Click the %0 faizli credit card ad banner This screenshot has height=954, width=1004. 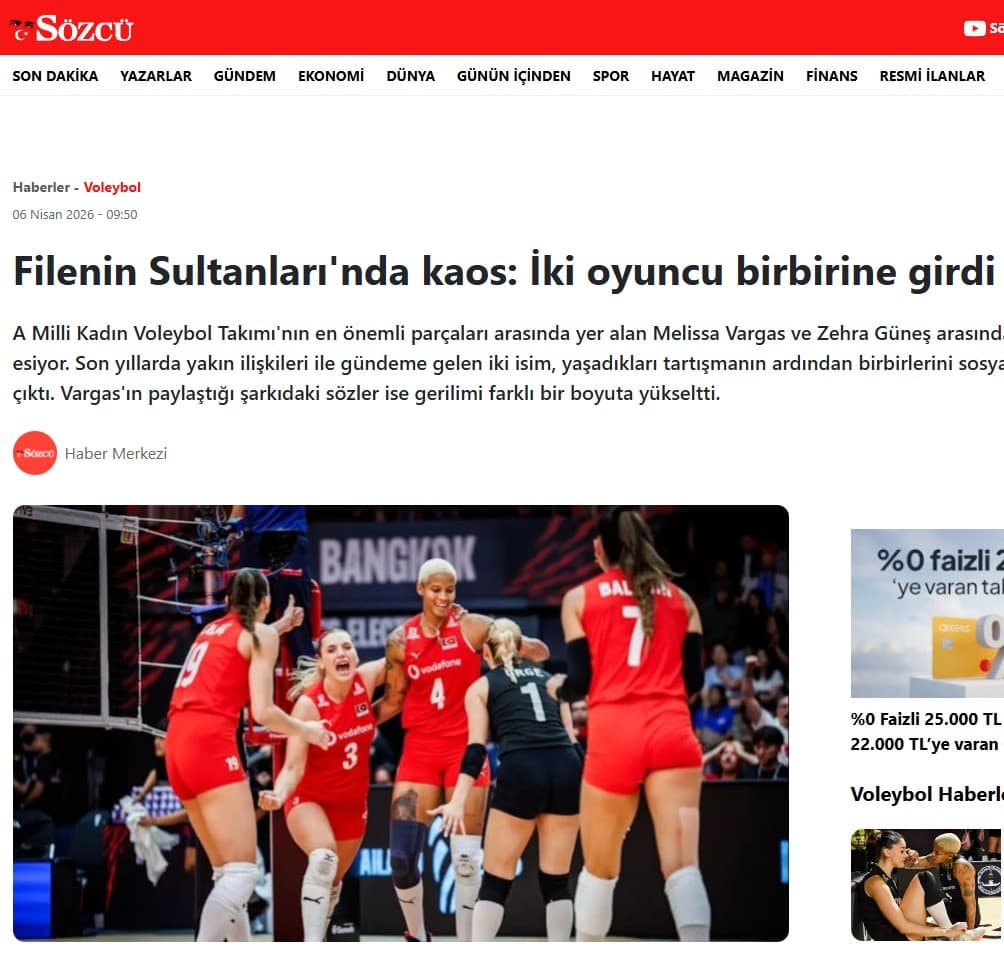coord(927,613)
